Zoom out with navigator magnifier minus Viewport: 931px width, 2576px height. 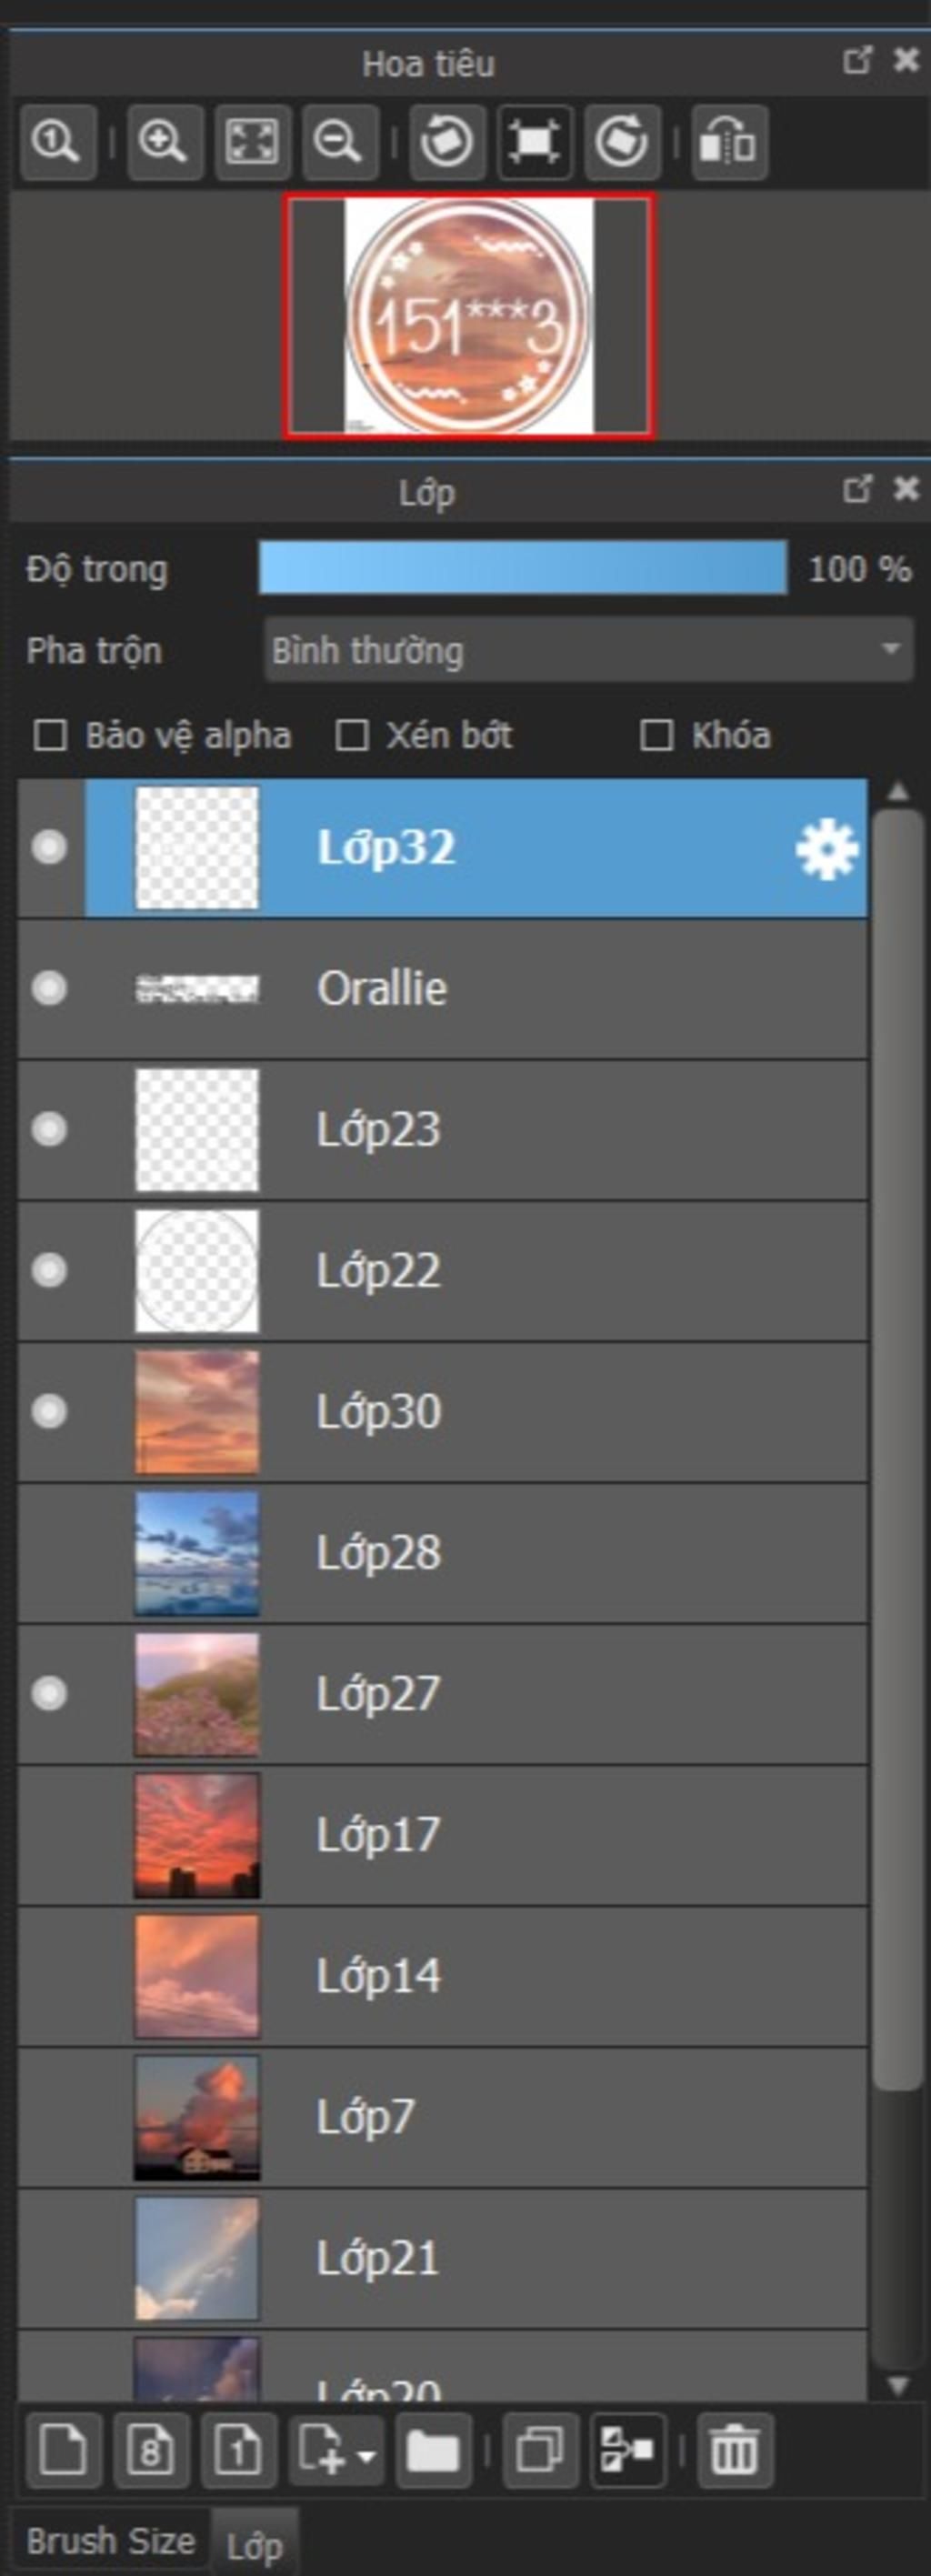point(339,142)
